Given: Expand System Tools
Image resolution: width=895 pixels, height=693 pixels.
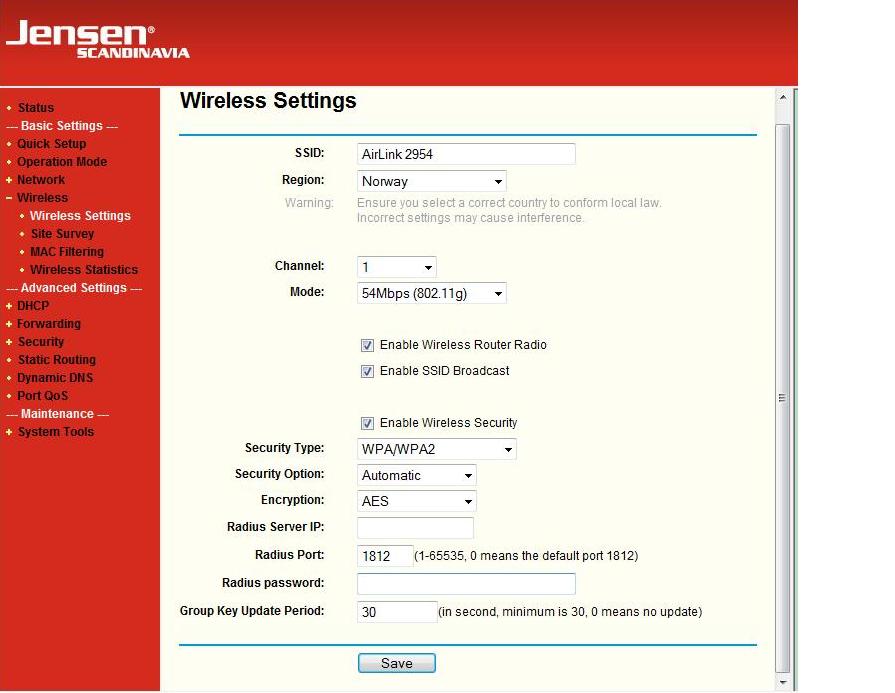Looking at the screenshot, I should point(55,432).
